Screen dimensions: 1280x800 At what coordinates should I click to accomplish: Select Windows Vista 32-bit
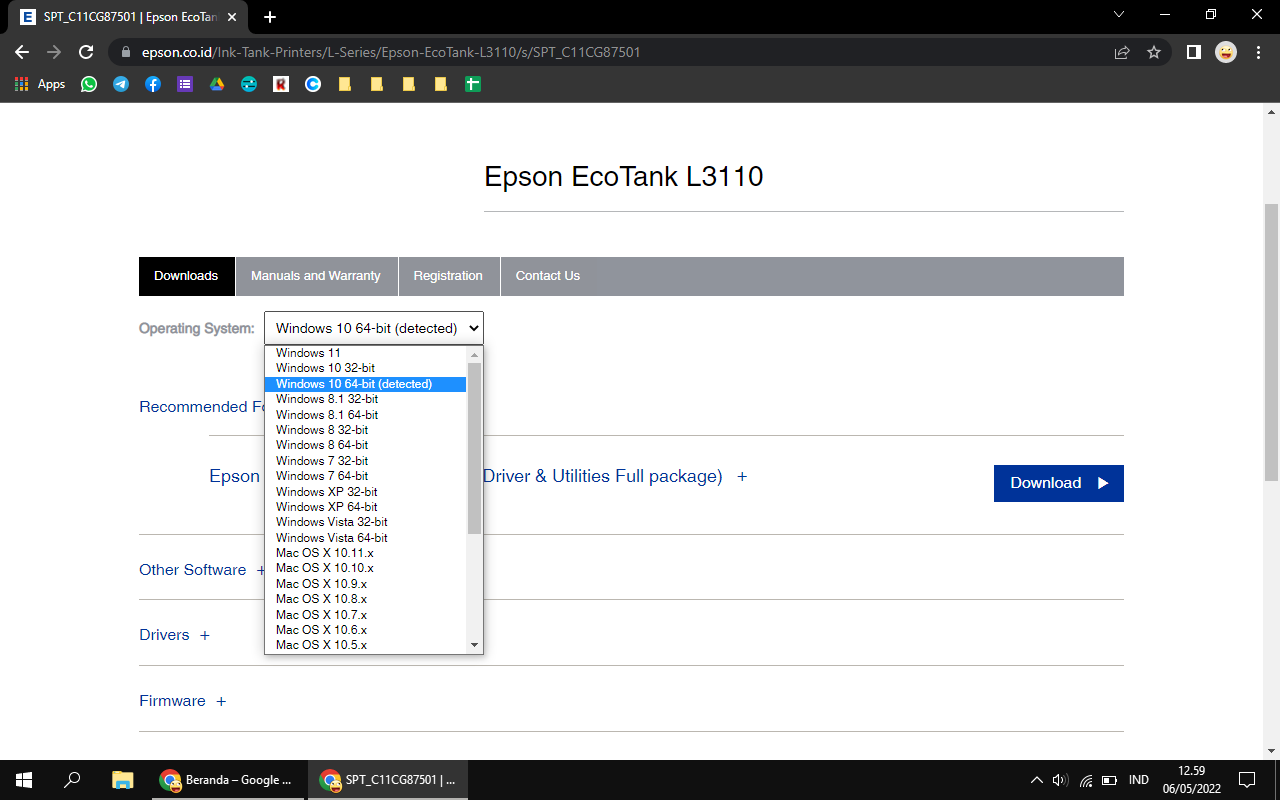pos(366,522)
